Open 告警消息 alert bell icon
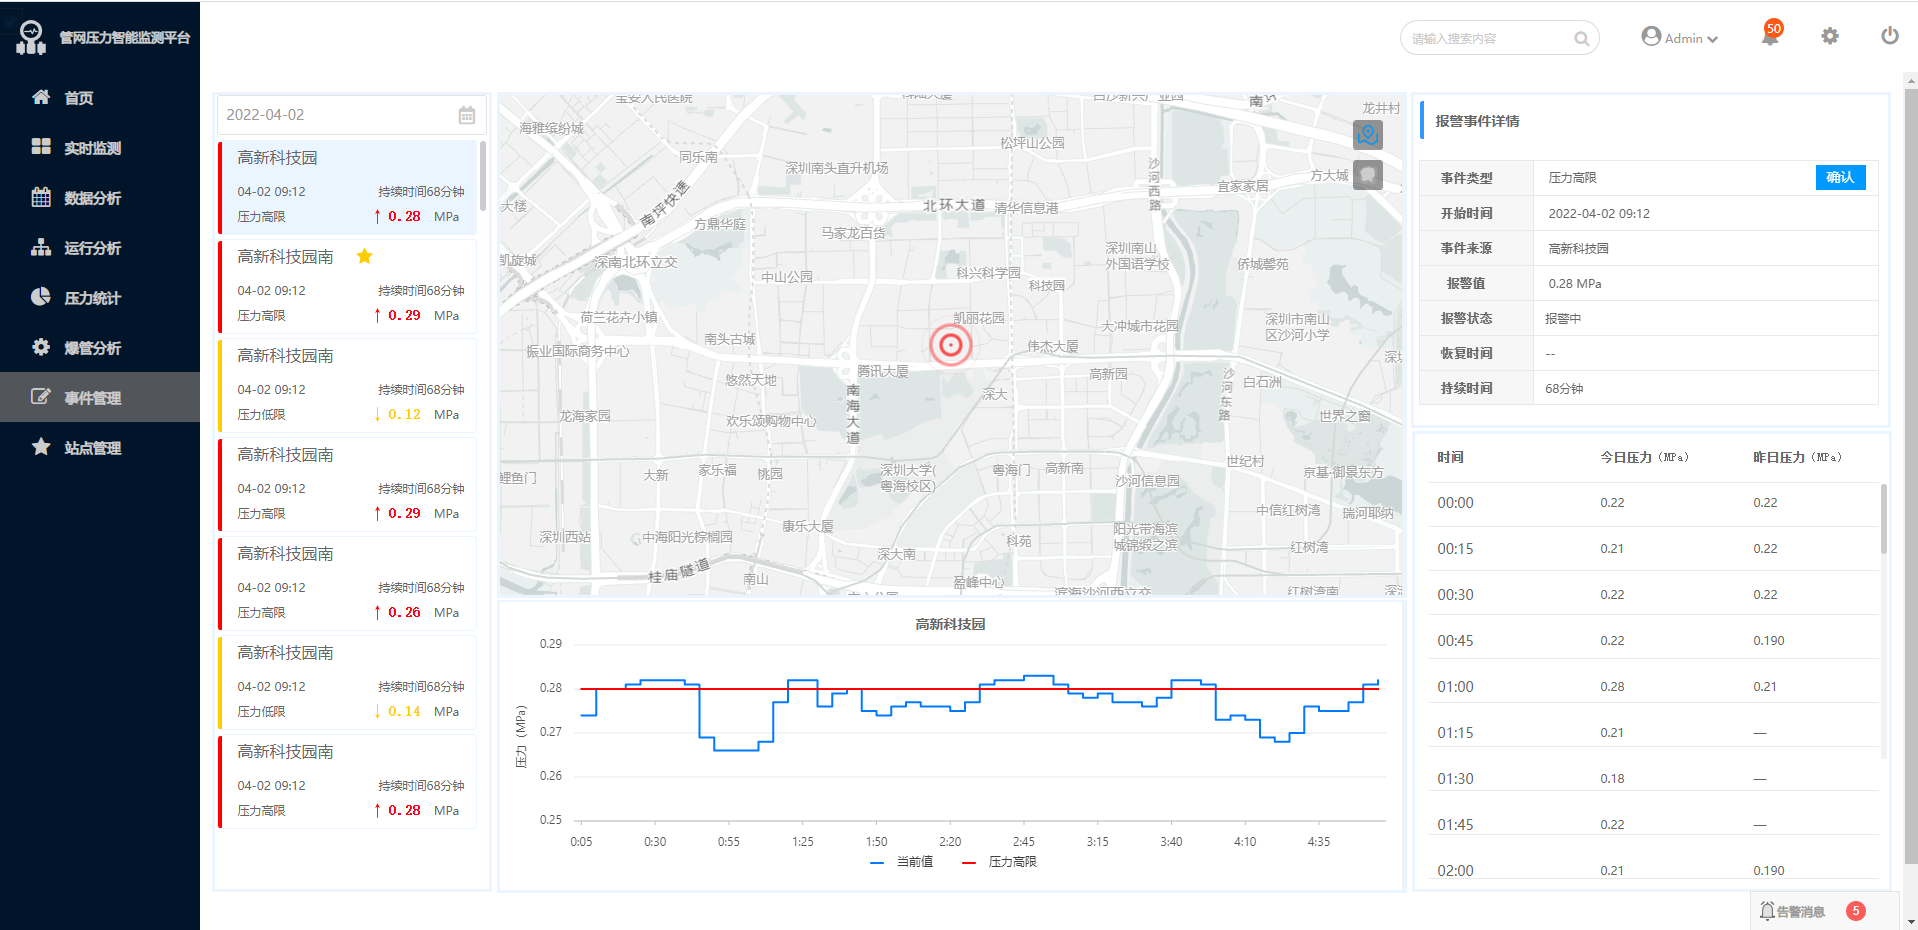Image resolution: width=1918 pixels, height=930 pixels. point(1767,911)
